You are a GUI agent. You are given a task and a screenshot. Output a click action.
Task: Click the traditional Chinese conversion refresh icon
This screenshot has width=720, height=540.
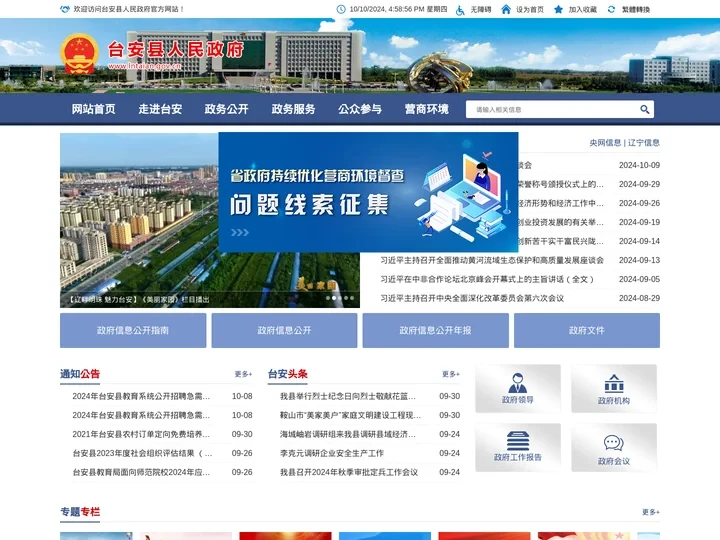coord(611,9)
